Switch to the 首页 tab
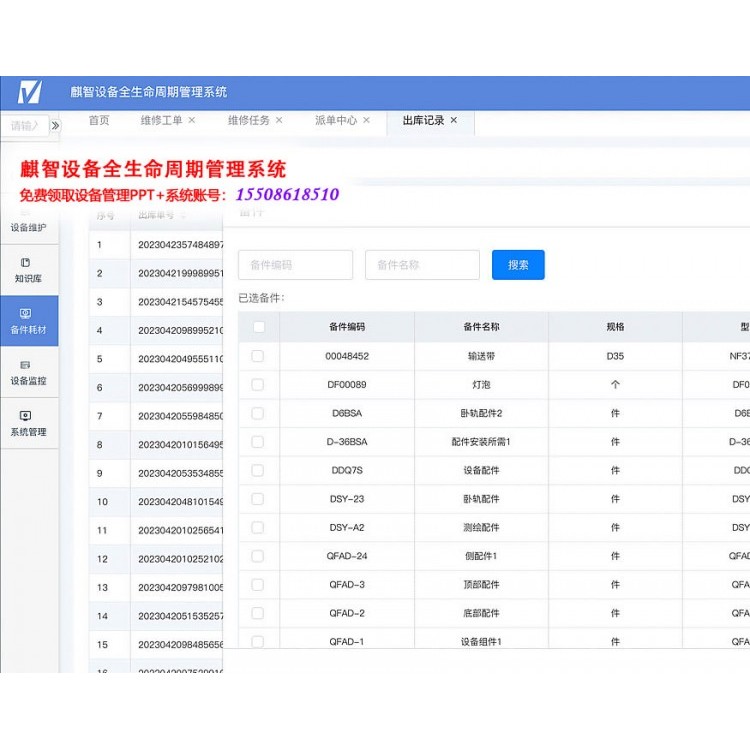This screenshot has height=750, width=750. point(99,120)
